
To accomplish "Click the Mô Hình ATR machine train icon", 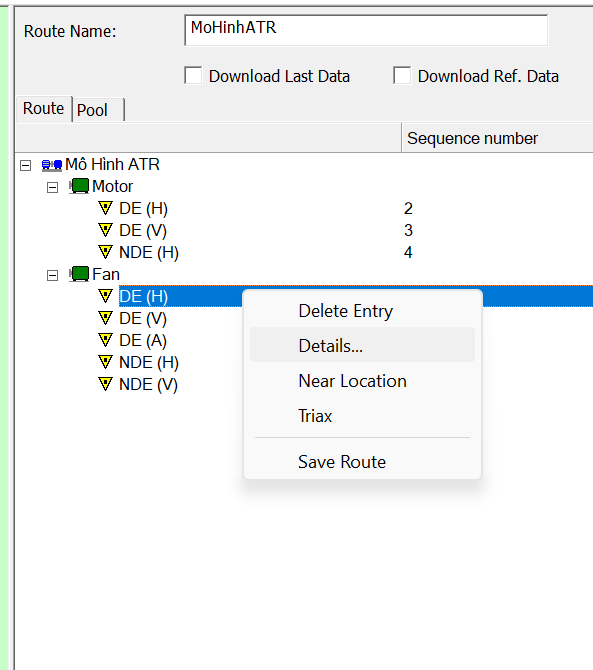I will [x=52, y=165].
